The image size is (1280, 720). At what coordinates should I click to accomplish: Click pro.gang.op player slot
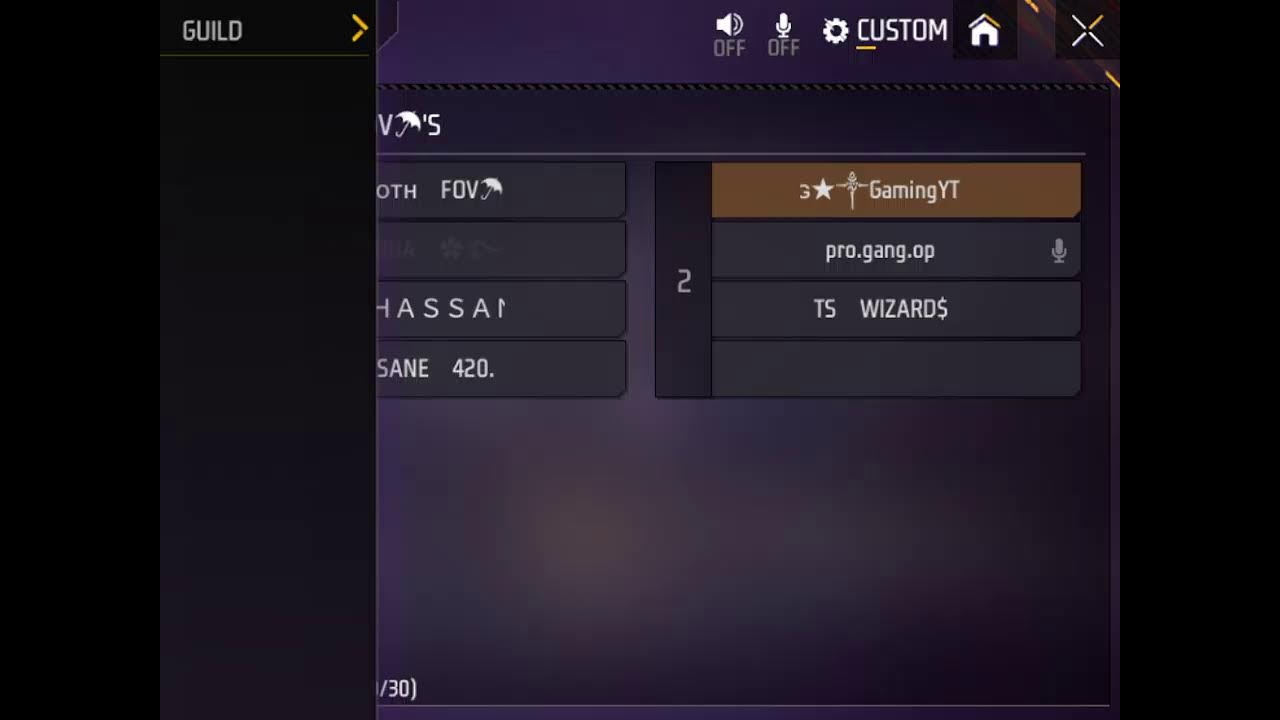click(x=896, y=250)
